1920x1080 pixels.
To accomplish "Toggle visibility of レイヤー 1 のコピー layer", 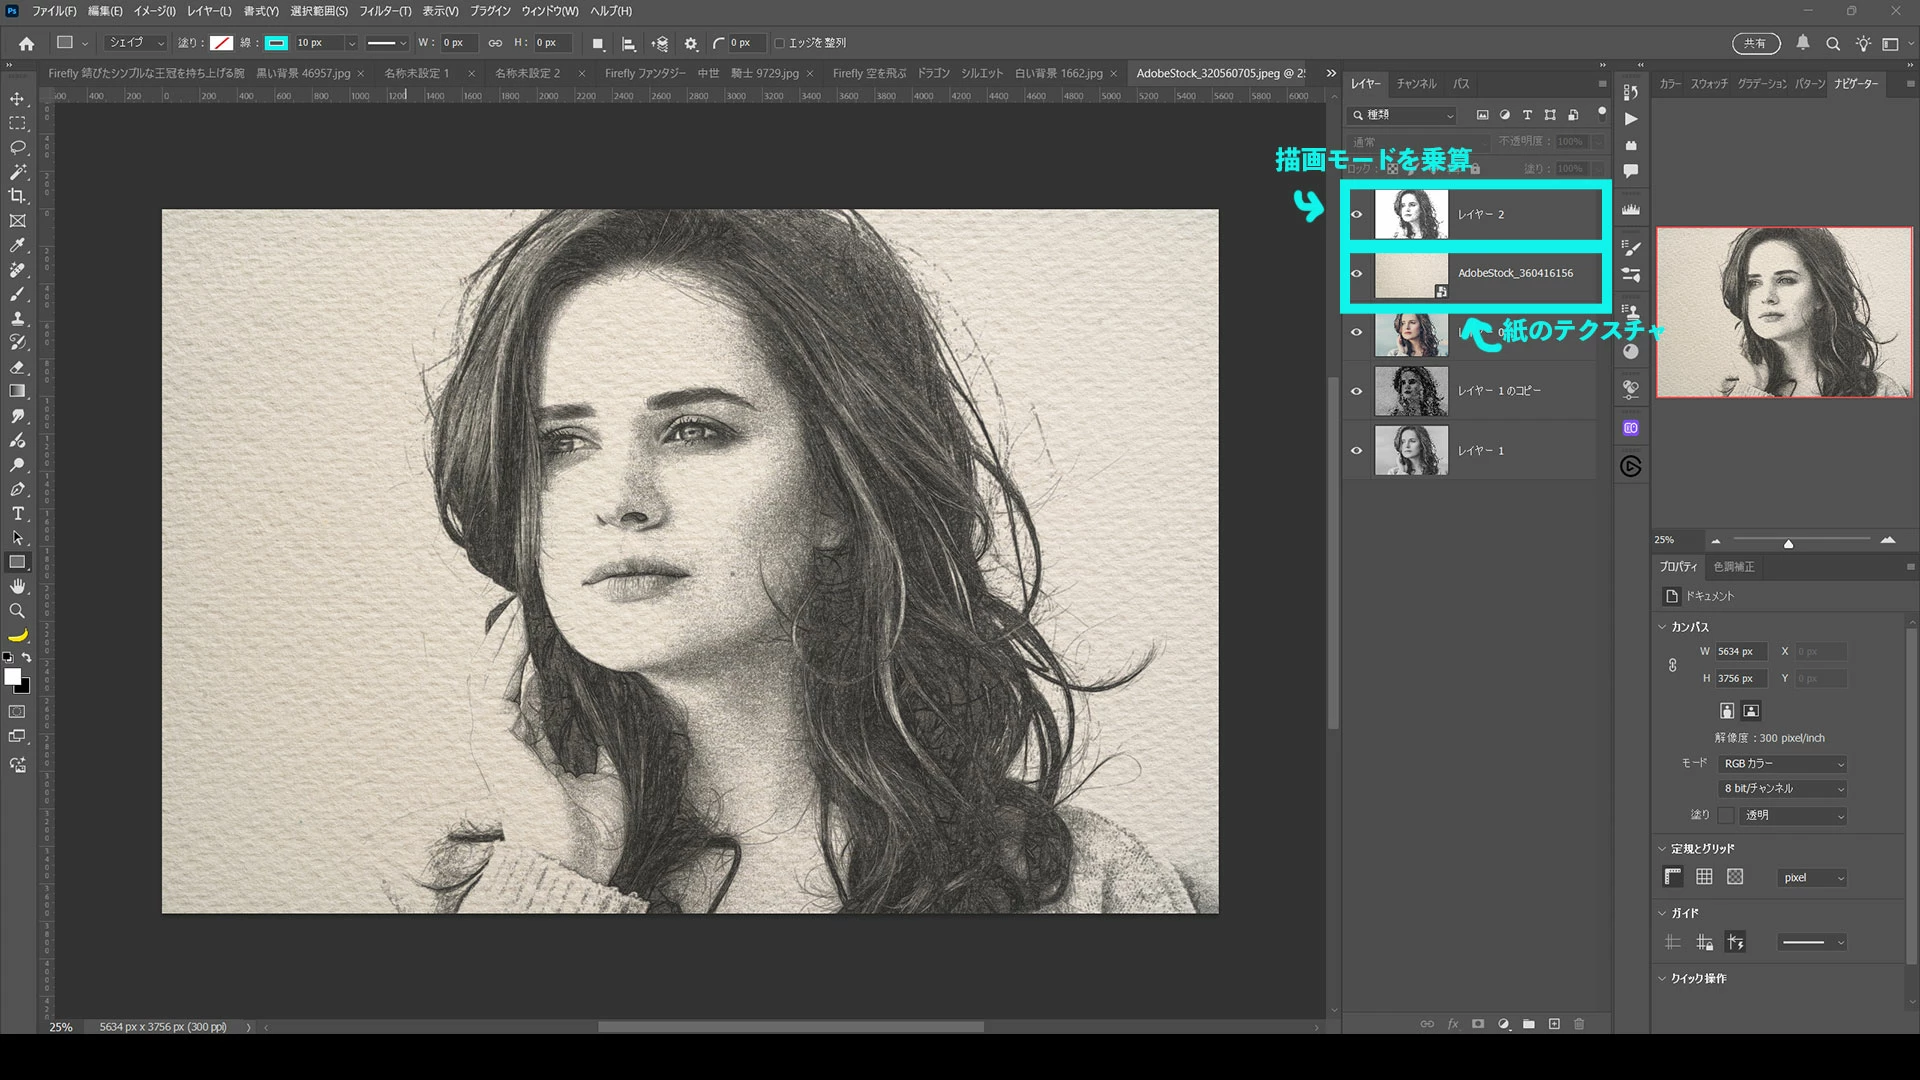I will point(1357,391).
